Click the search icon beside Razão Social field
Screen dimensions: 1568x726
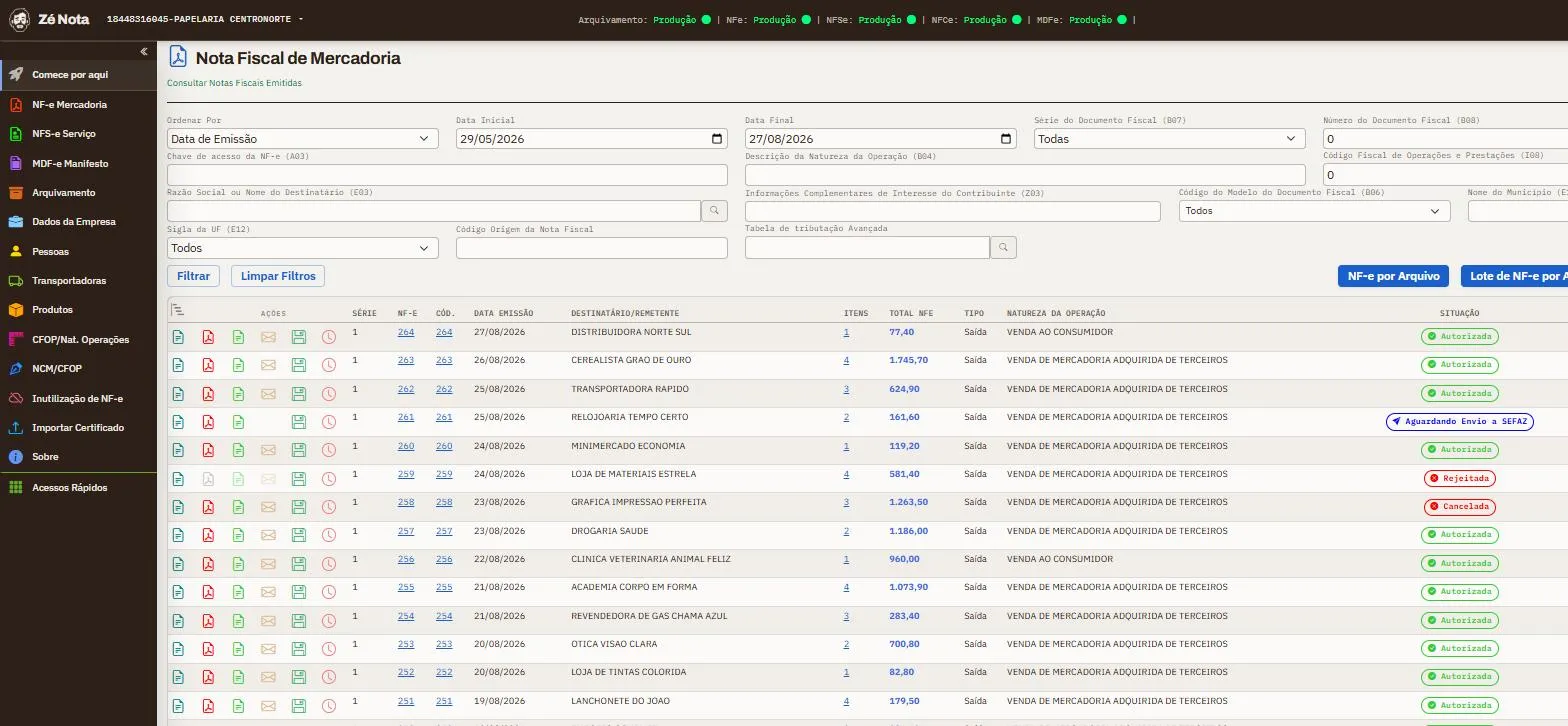pyautogui.click(x=714, y=211)
